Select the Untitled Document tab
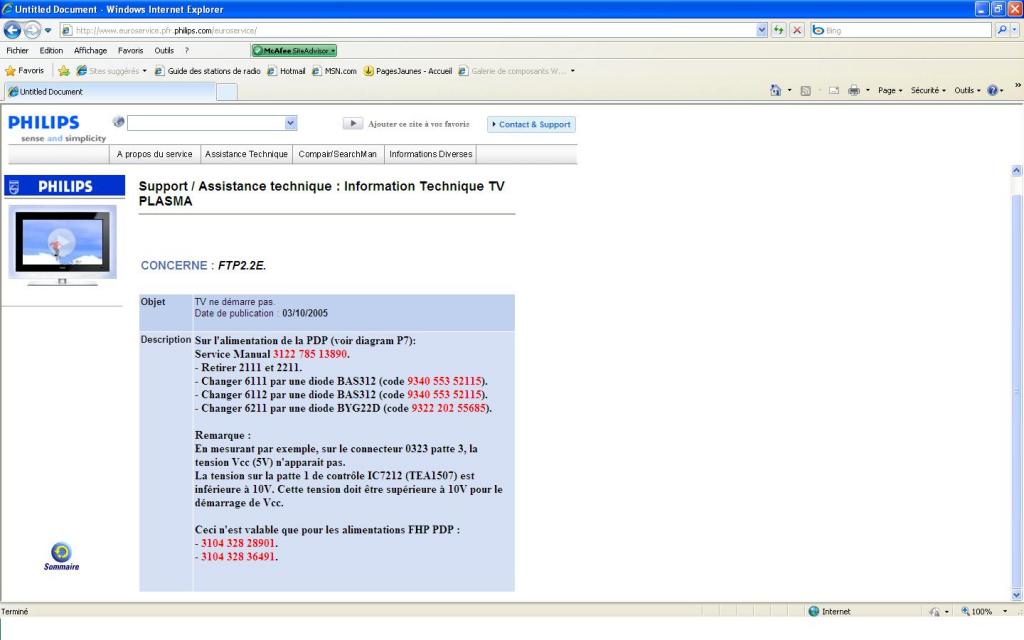The height and width of the screenshot is (640, 1024). click(x=110, y=91)
